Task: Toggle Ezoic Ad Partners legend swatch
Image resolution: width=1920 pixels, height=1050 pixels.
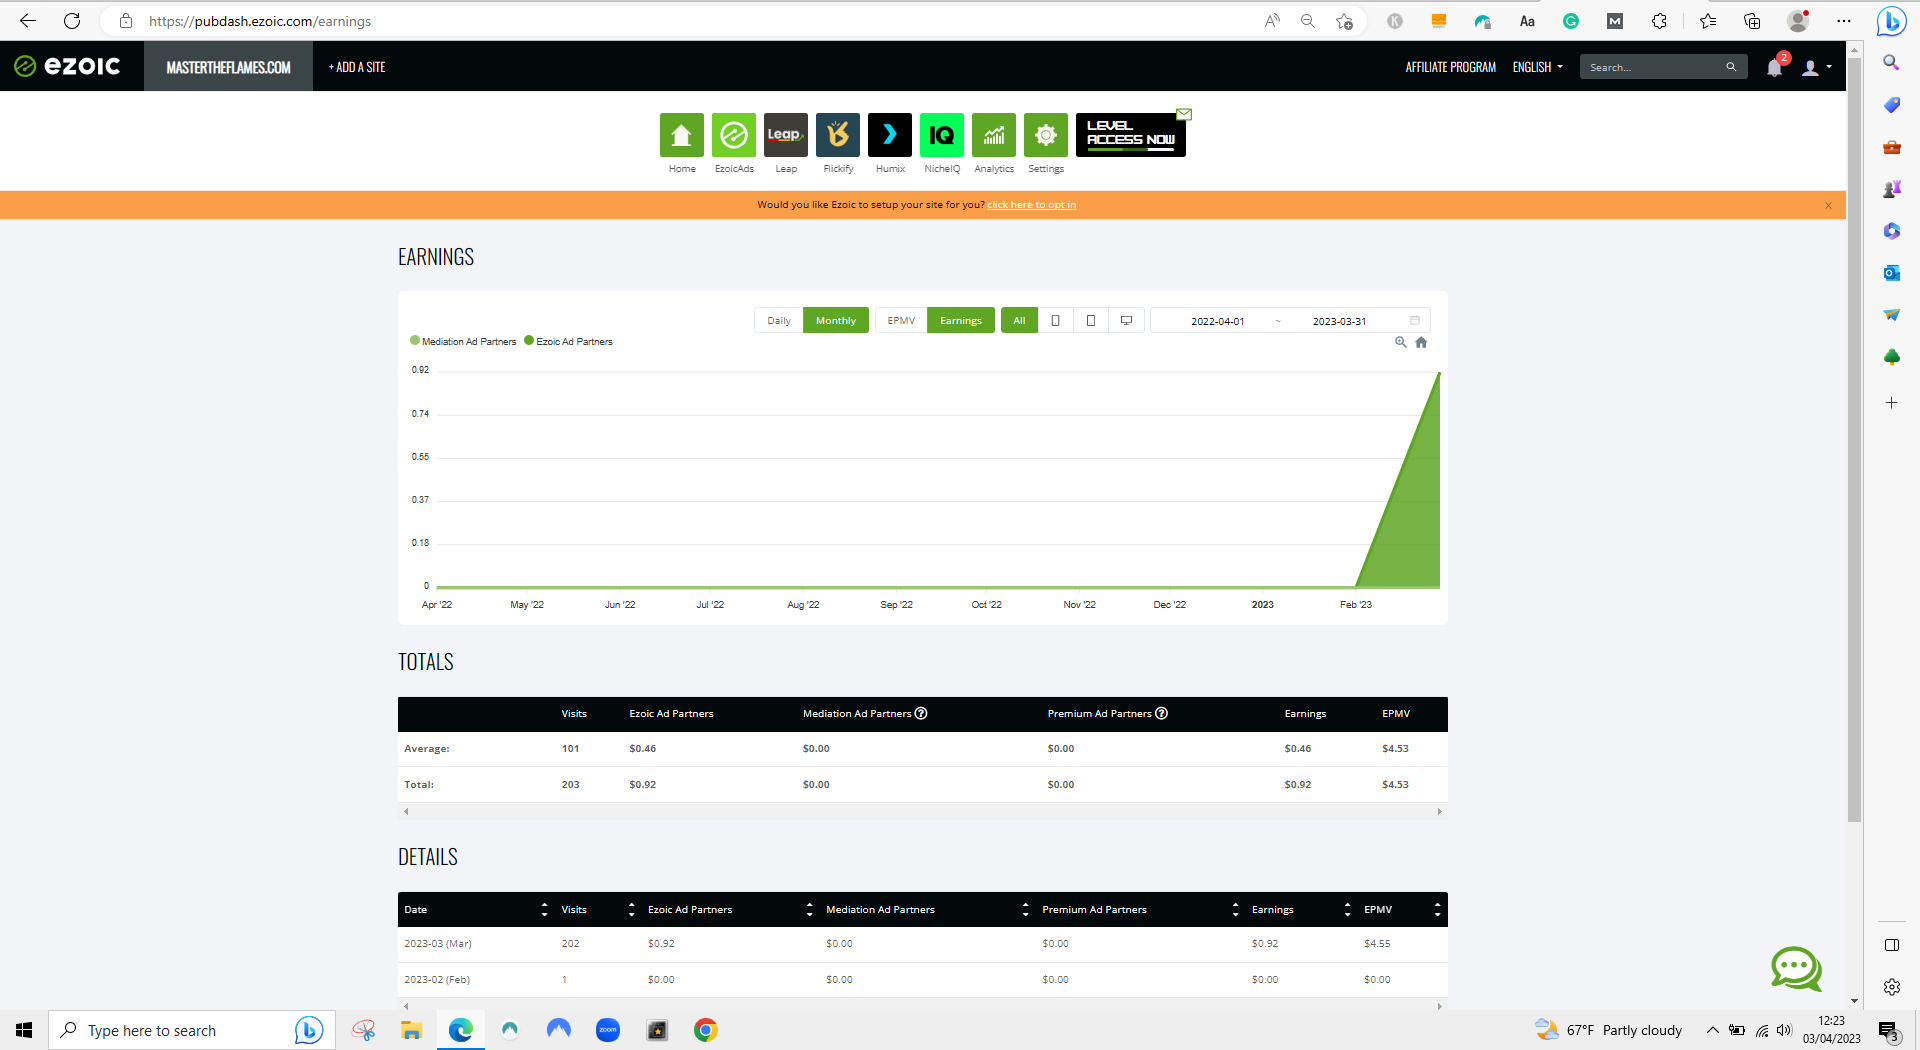Action: 529,340
